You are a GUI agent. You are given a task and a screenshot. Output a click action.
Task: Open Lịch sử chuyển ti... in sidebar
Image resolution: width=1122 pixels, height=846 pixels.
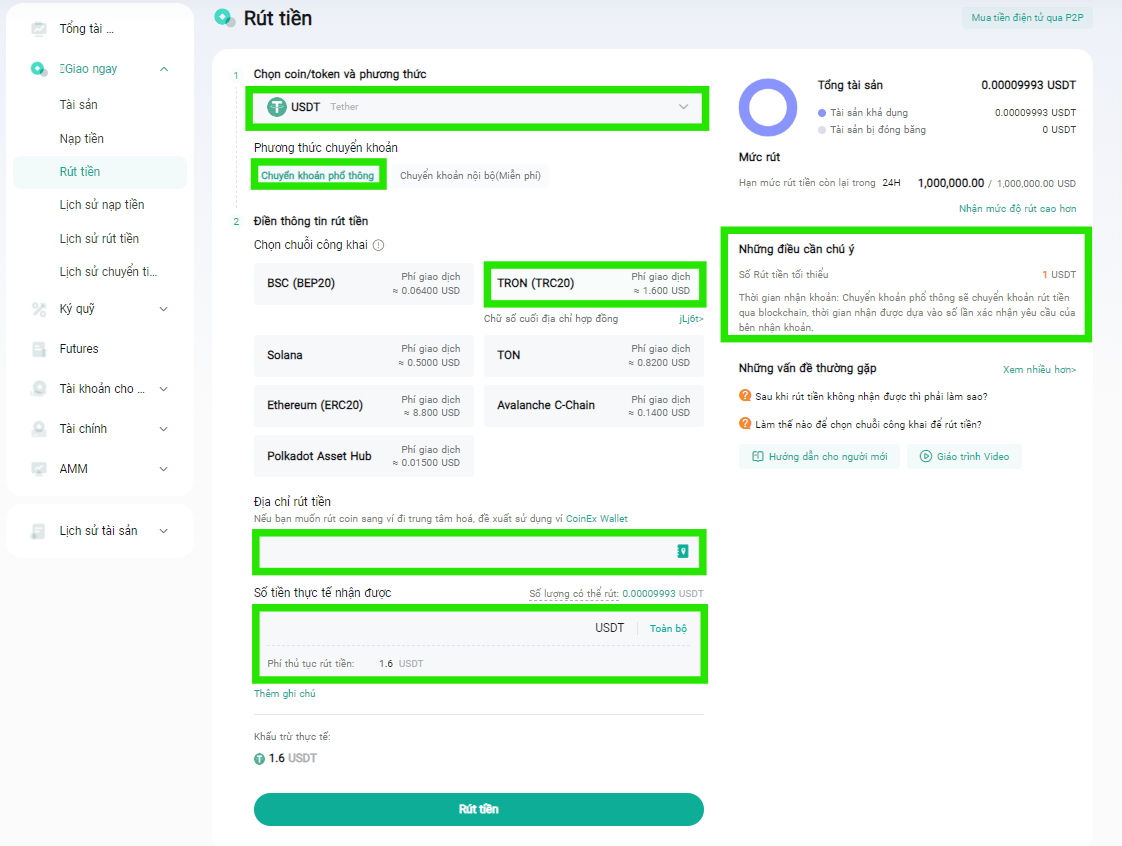click(108, 272)
